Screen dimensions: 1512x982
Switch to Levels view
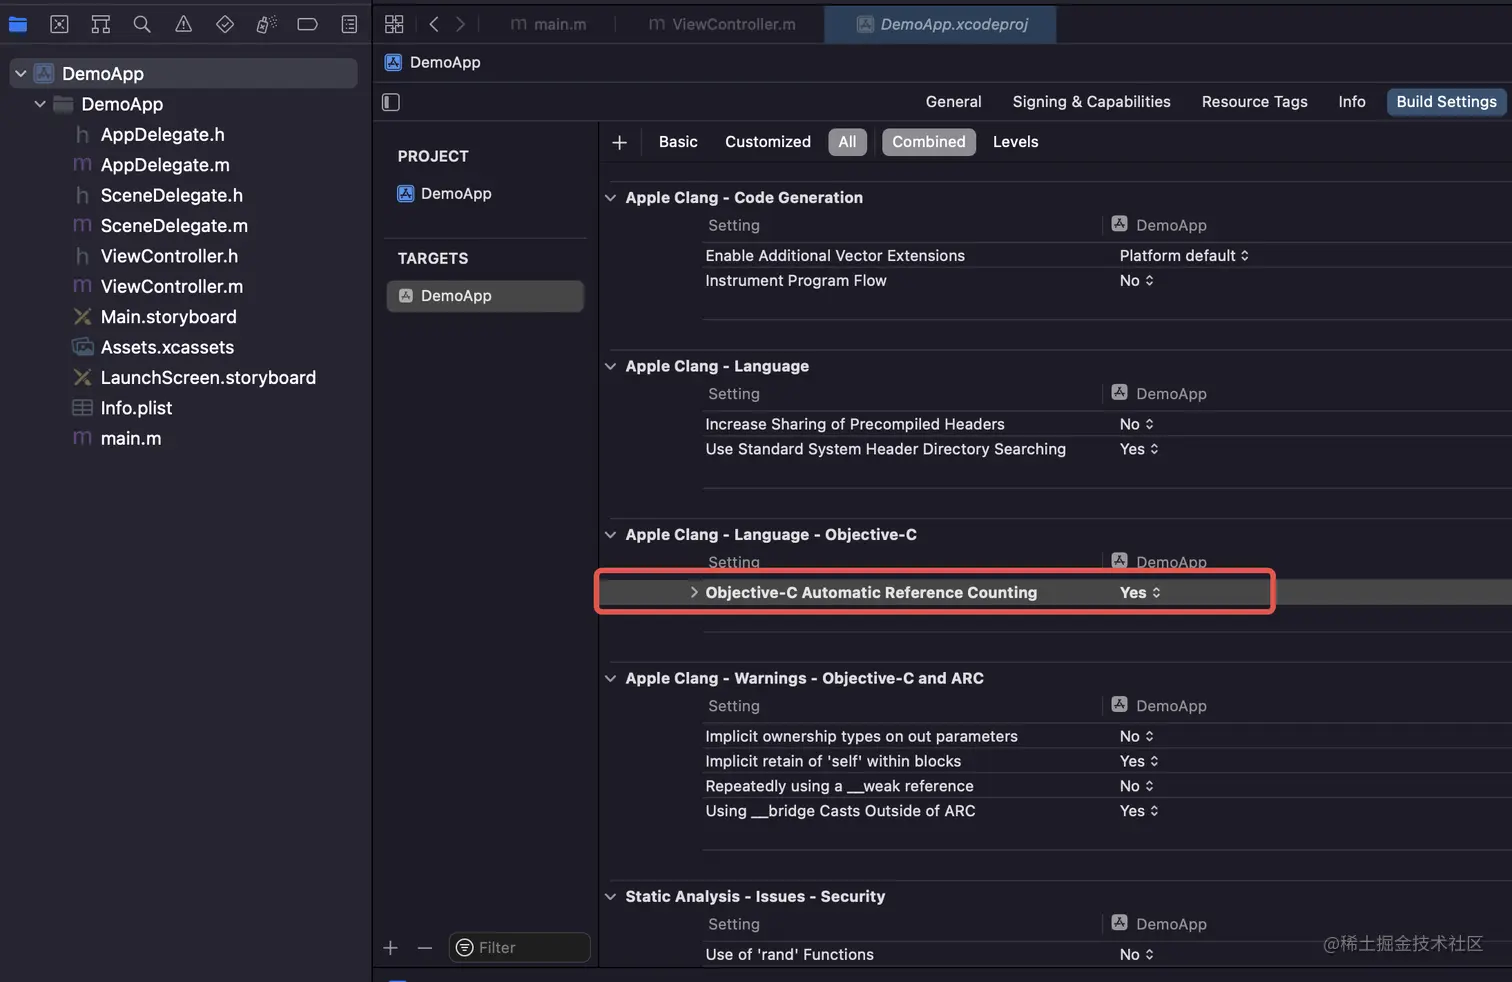click(x=1015, y=142)
